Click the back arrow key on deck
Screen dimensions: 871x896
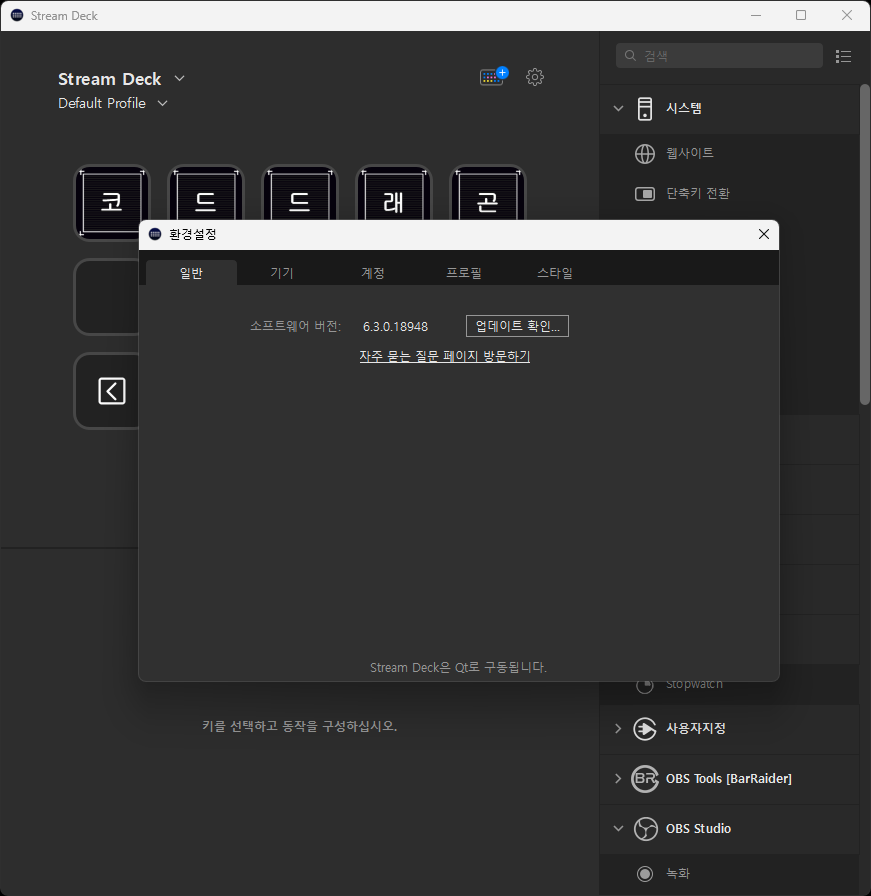pos(111,391)
